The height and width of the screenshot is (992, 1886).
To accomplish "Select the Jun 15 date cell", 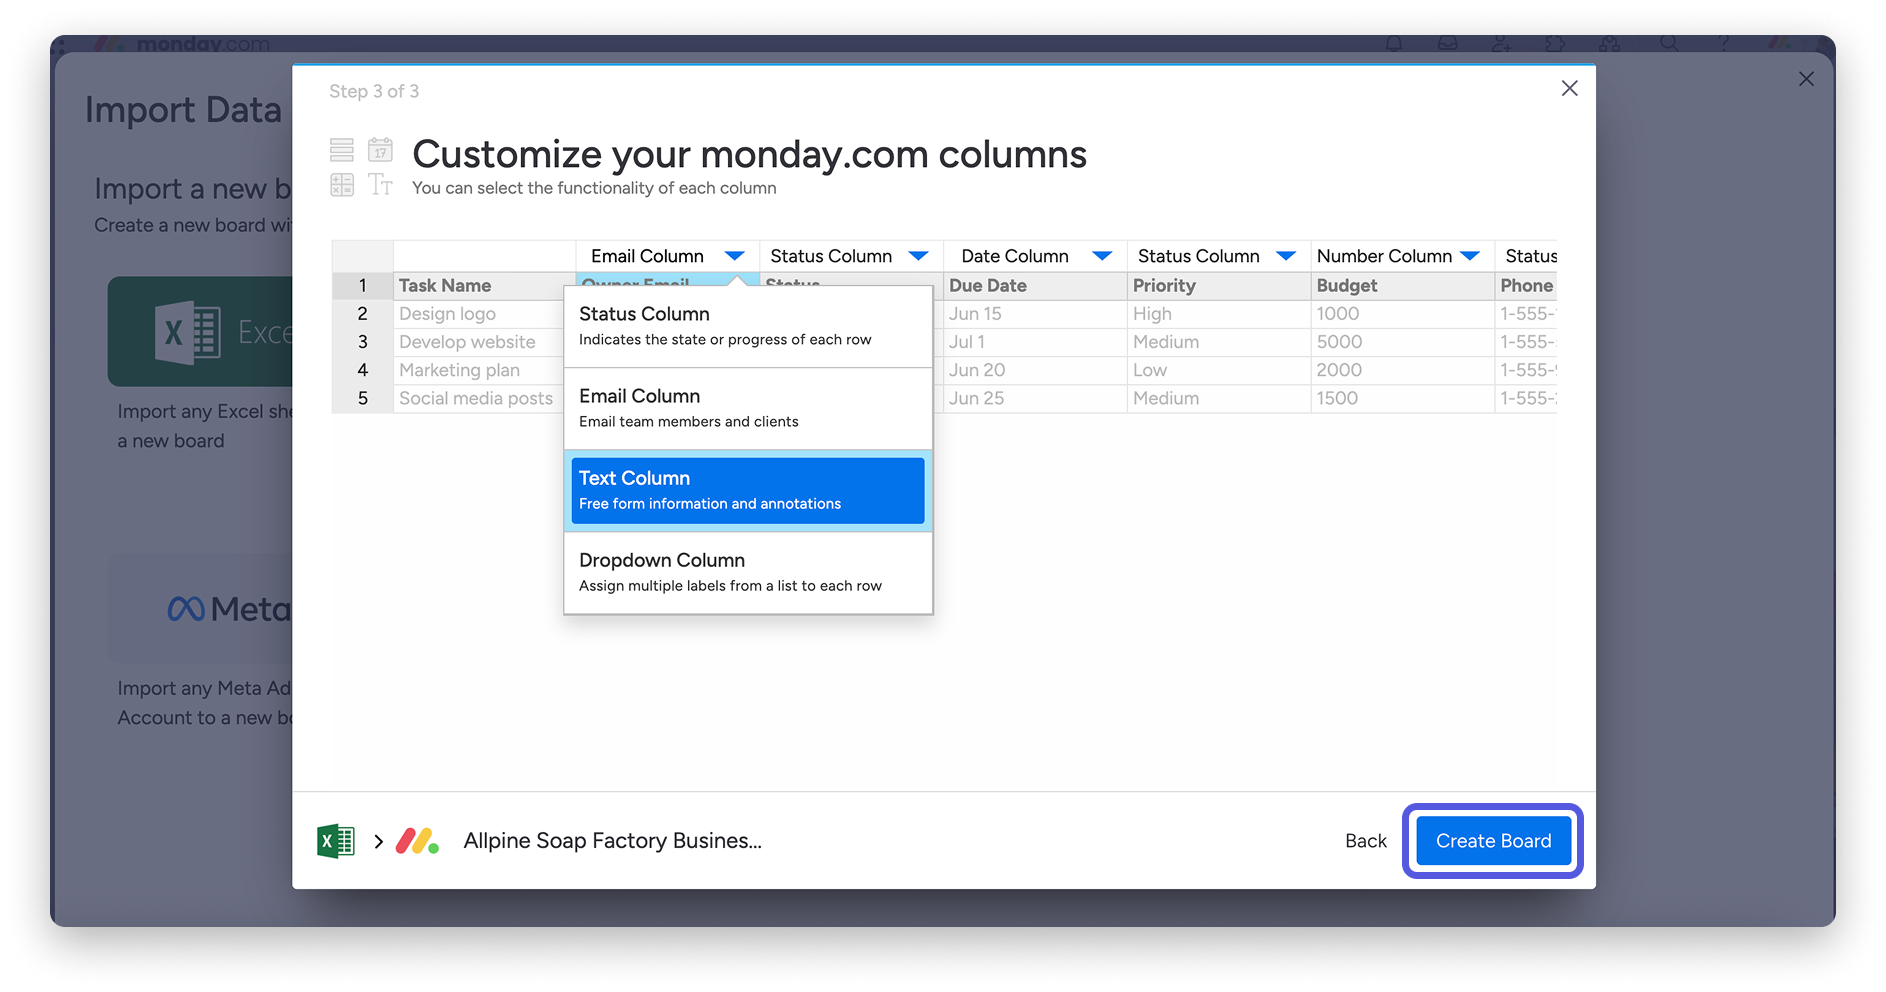I will [1035, 314].
